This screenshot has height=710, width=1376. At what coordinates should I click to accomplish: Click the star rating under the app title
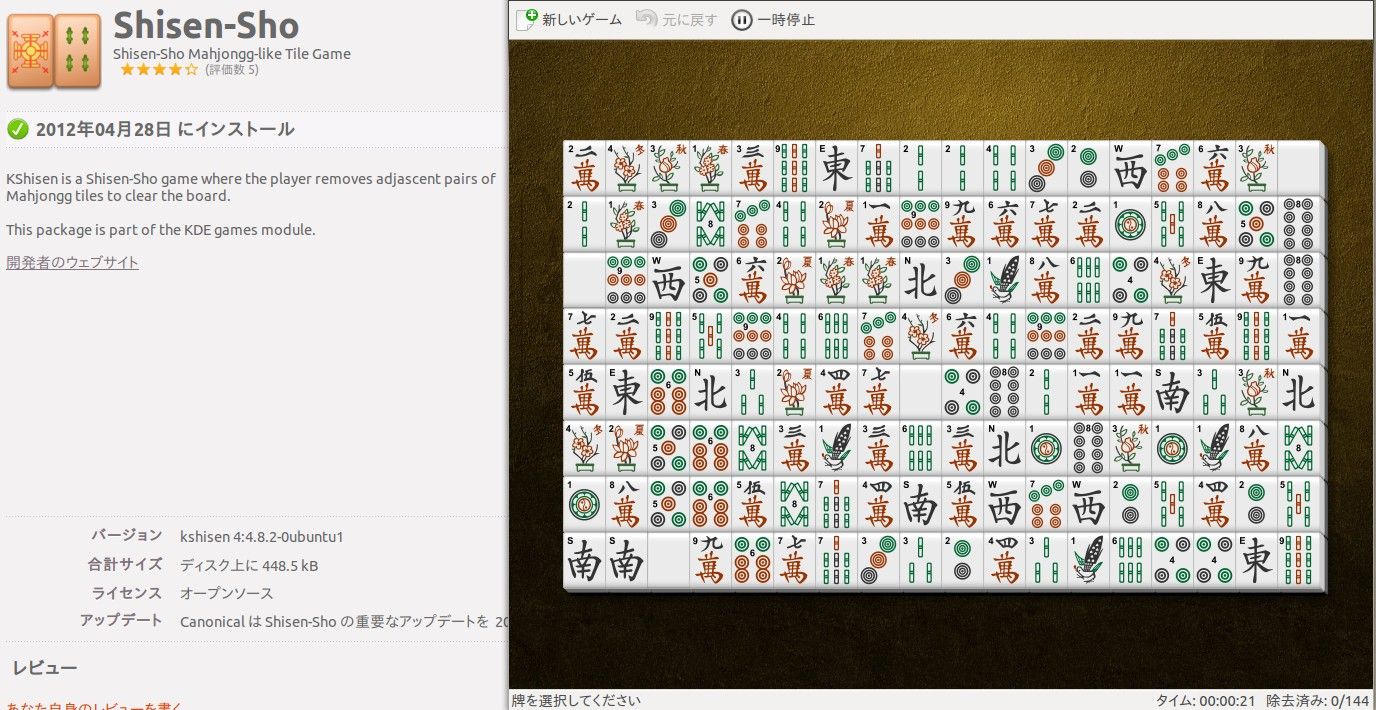[159, 70]
